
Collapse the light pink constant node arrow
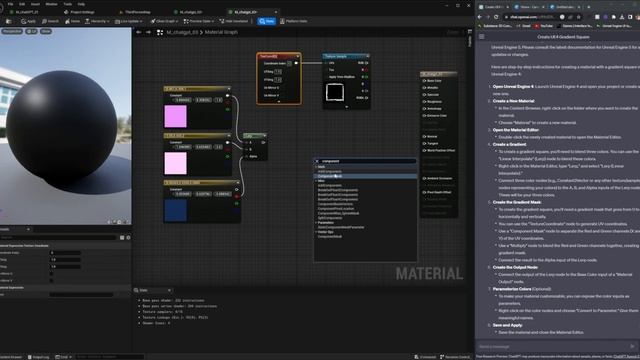[x=229, y=136]
